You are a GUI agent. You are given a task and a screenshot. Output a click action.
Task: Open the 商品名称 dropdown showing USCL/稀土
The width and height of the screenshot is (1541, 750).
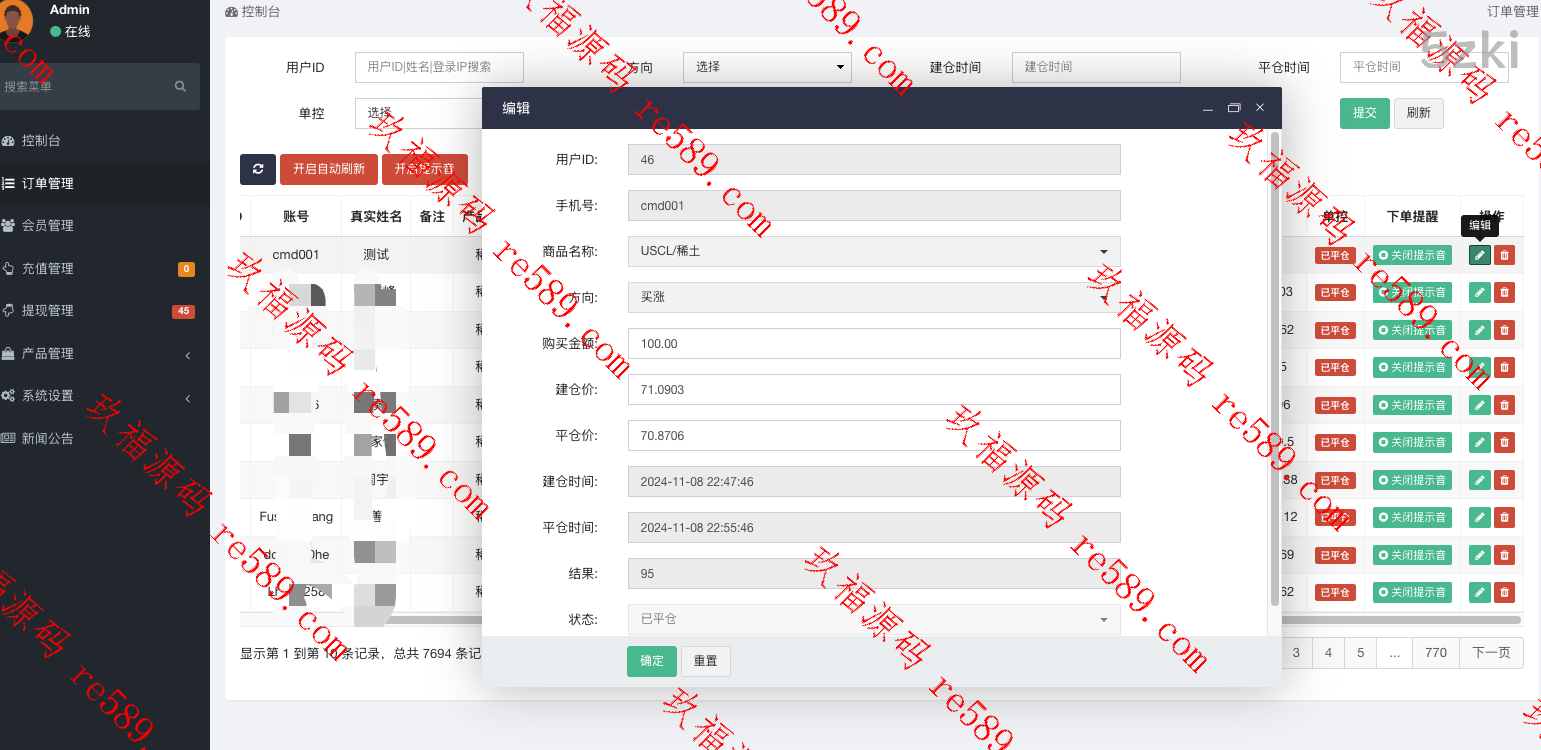pyautogui.click(x=873, y=251)
